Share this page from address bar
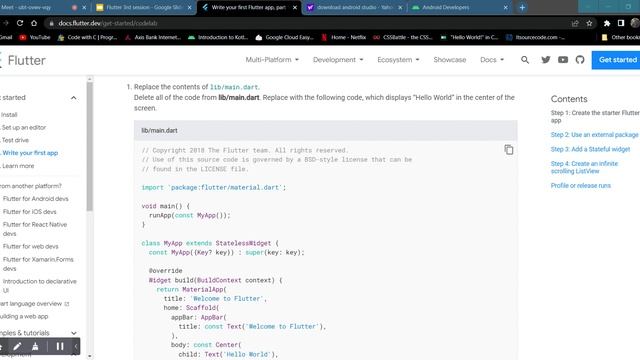Image resolution: width=640 pixels, height=360 pixels. 575,23
